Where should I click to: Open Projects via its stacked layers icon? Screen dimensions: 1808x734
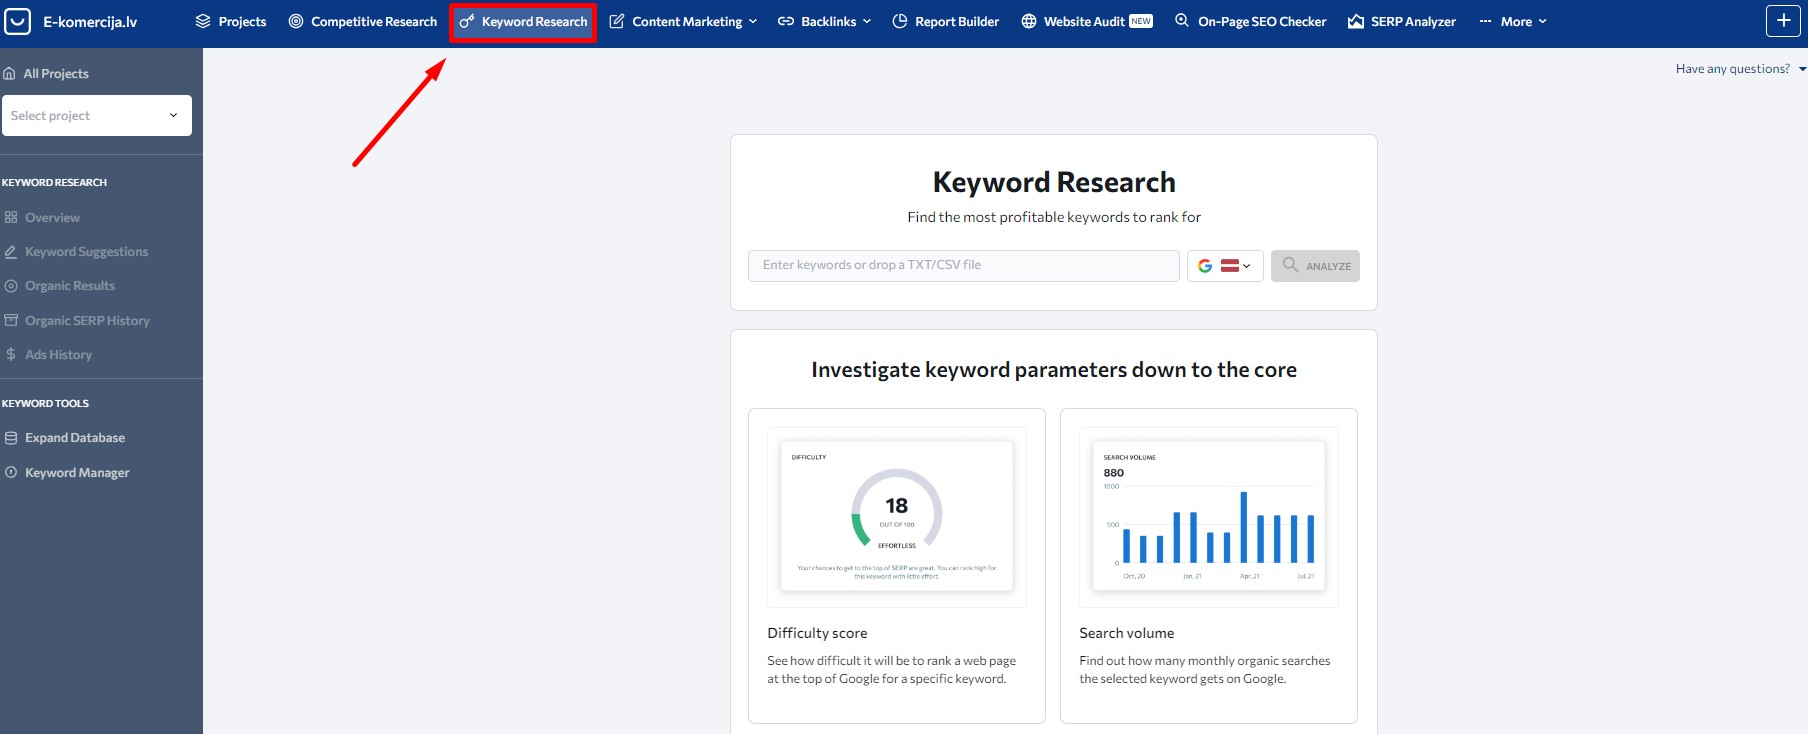(203, 21)
